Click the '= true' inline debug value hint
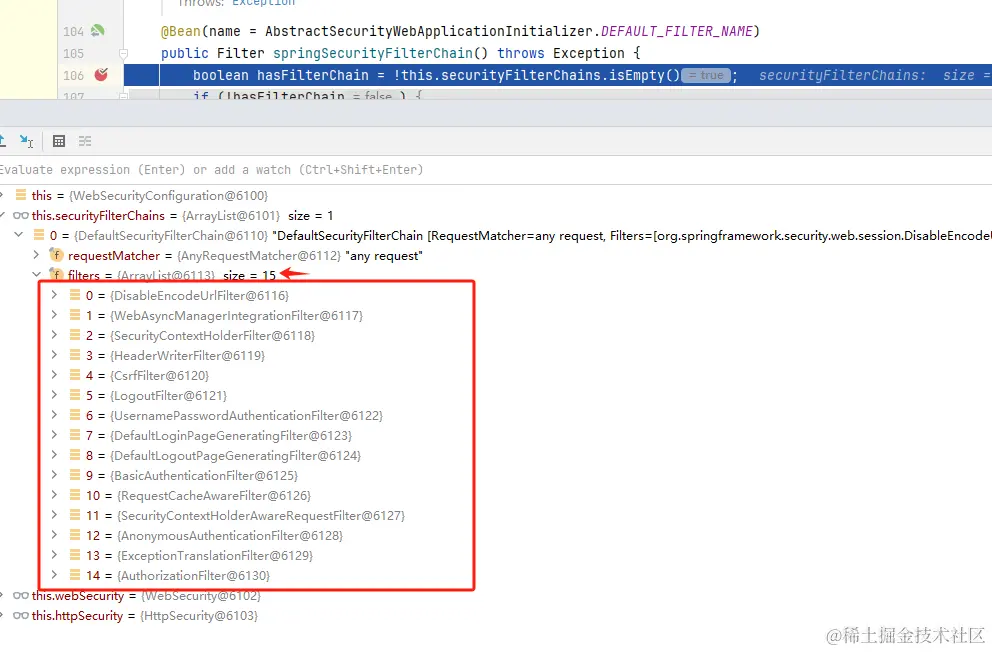The width and height of the screenshot is (992, 652). 706,75
